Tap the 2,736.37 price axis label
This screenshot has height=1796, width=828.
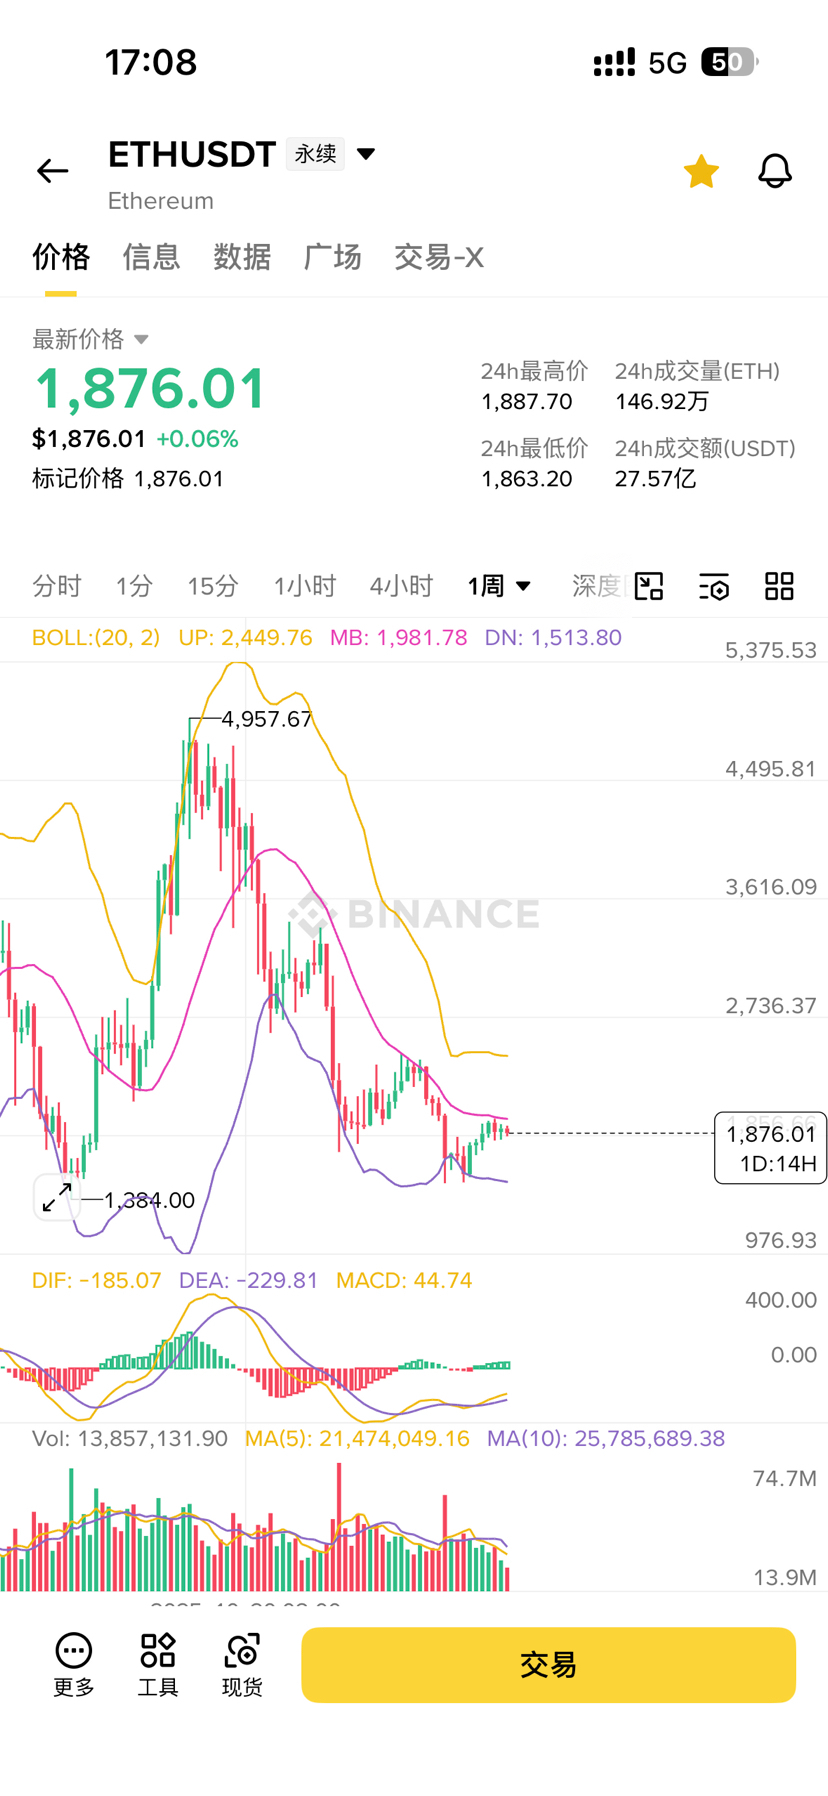click(771, 1005)
